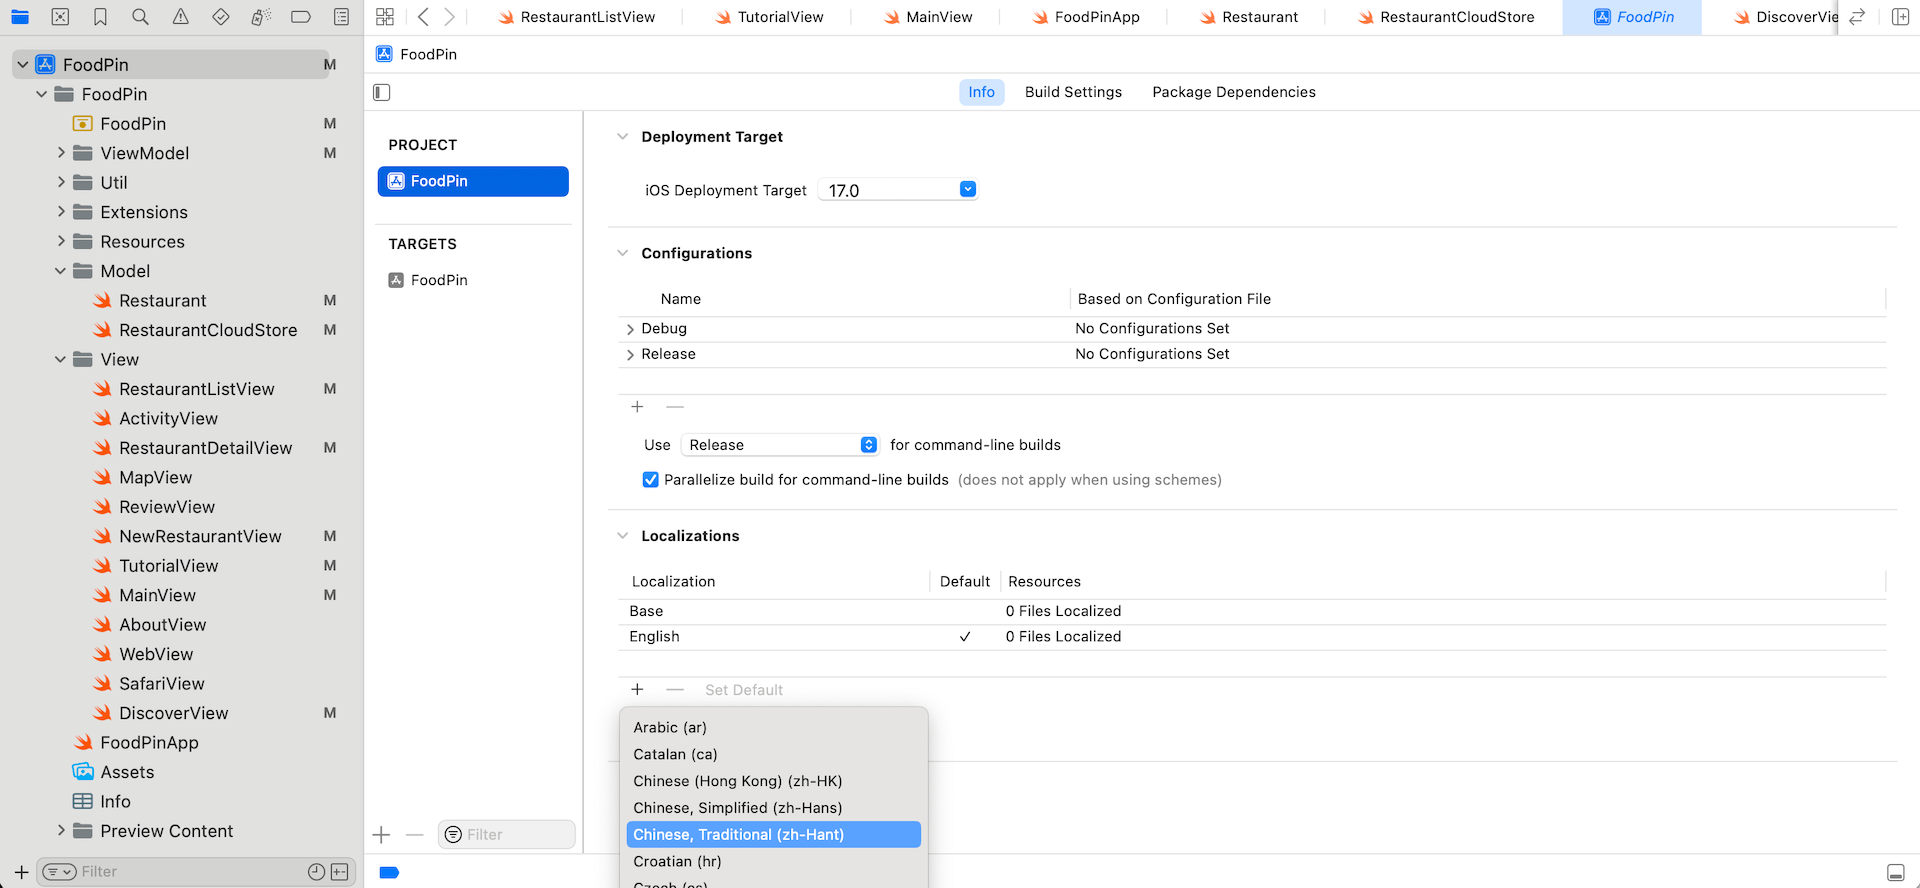Viewport: 1920px width, 888px height.
Task: Add an editor on the right
Action: [1900, 17]
